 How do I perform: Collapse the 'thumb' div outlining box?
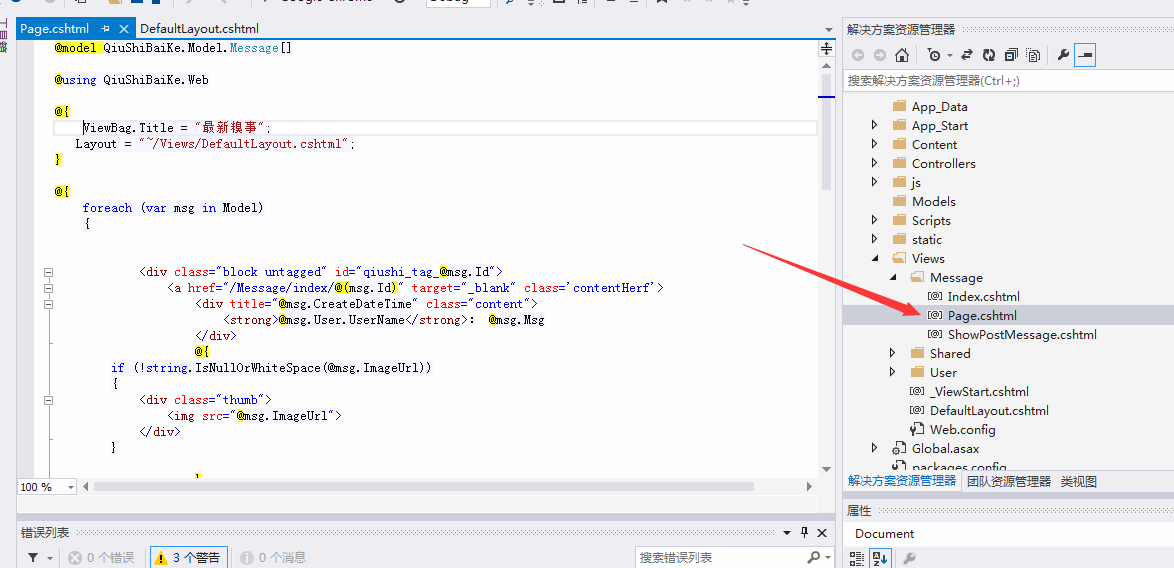(49, 400)
